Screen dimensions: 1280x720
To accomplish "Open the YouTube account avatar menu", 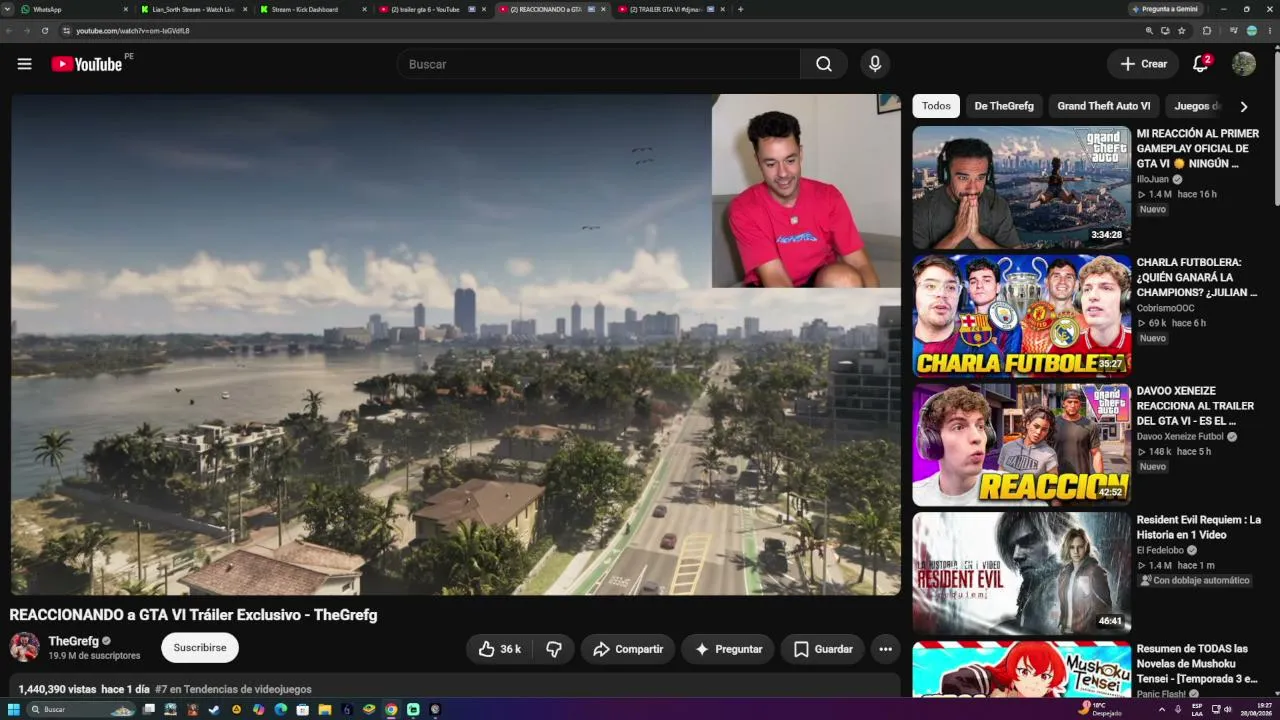I will [1244, 64].
